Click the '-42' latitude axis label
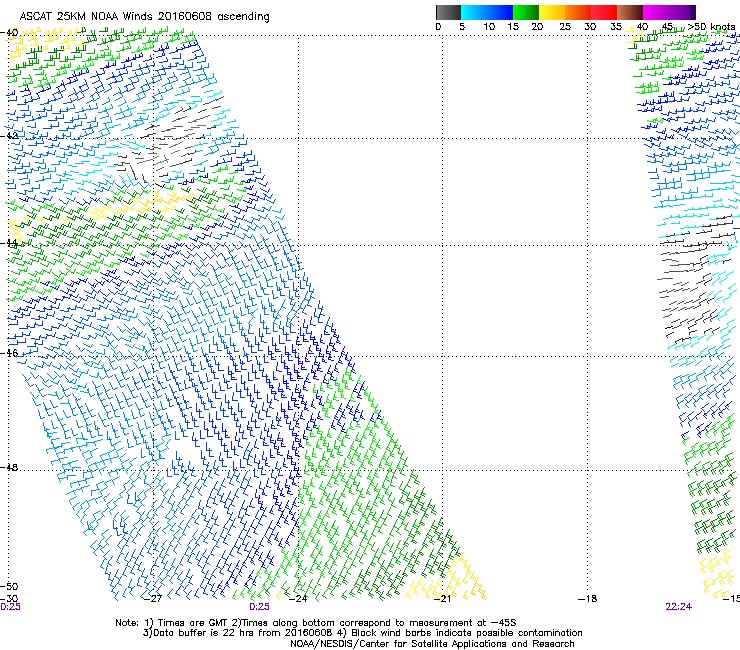The height and width of the screenshot is (650, 740). [9, 135]
